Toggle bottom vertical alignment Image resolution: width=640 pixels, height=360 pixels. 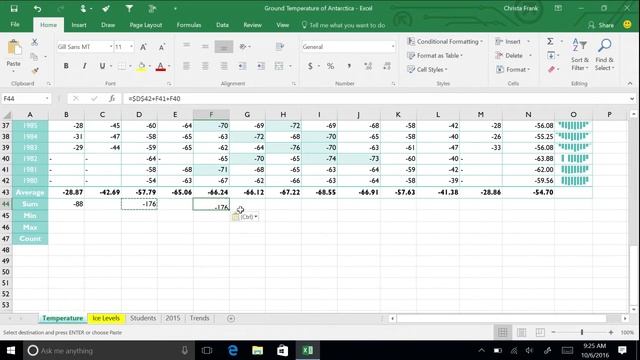pyautogui.click(x=224, y=47)
